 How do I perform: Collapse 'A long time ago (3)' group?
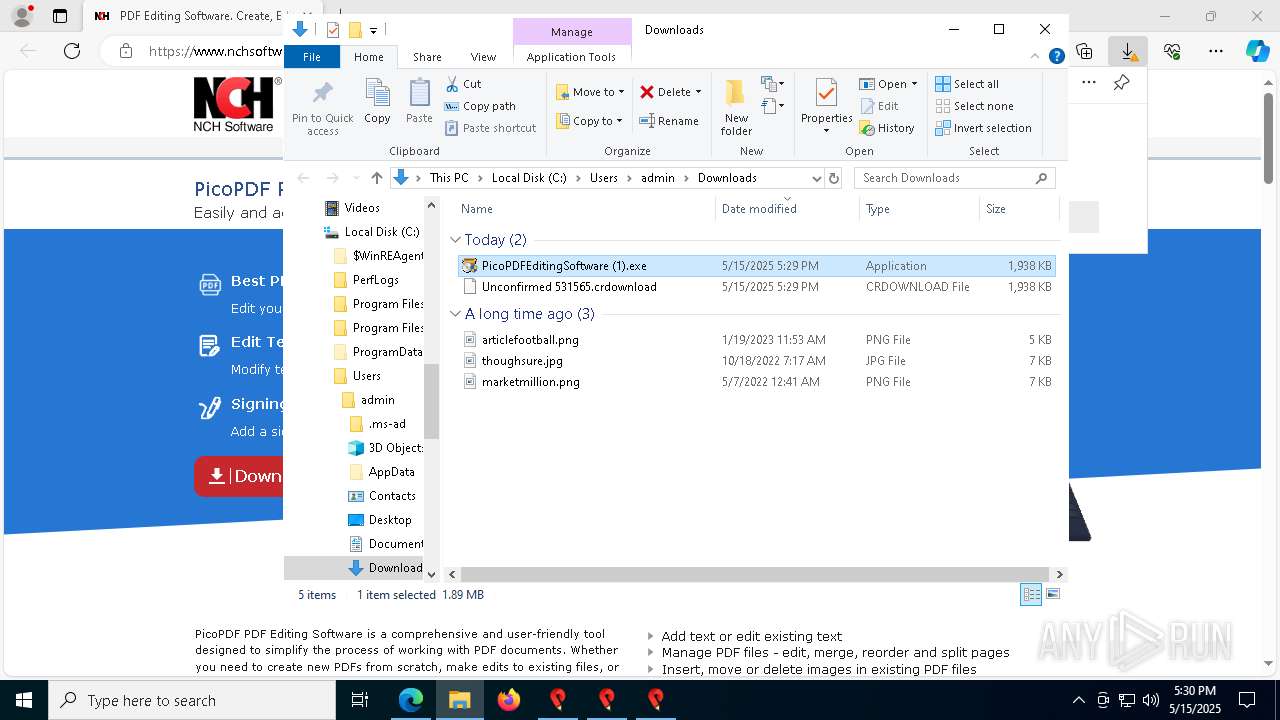[x=455, y=314]
